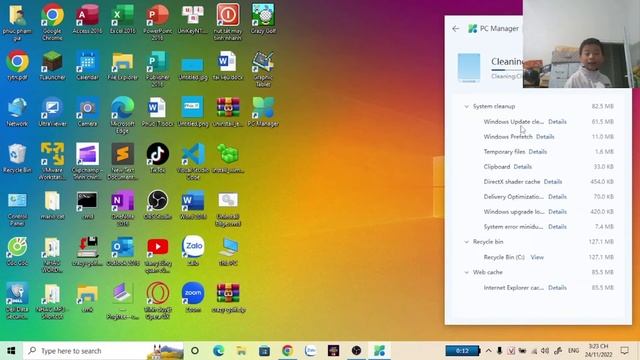Image resolution: width=640 pixels, height=360 pixels.
Task: Open Details for Windows upgrade logs
Action: 557,212
